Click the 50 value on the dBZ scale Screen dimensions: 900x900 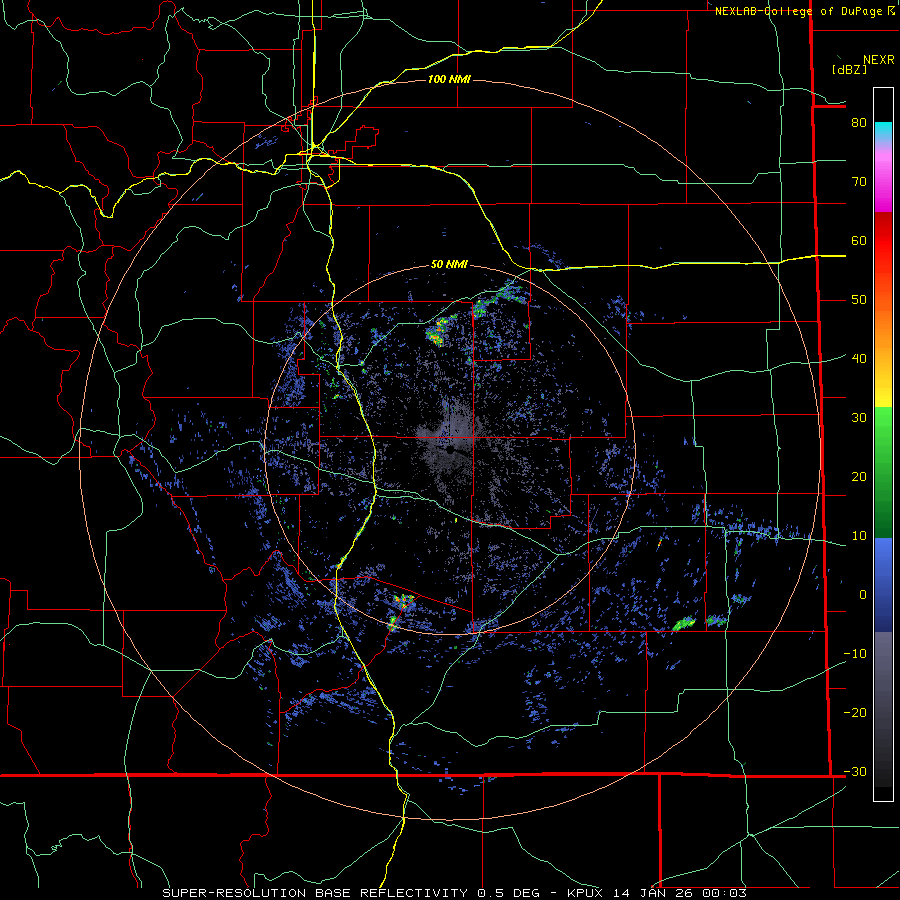tap(859, 300)
